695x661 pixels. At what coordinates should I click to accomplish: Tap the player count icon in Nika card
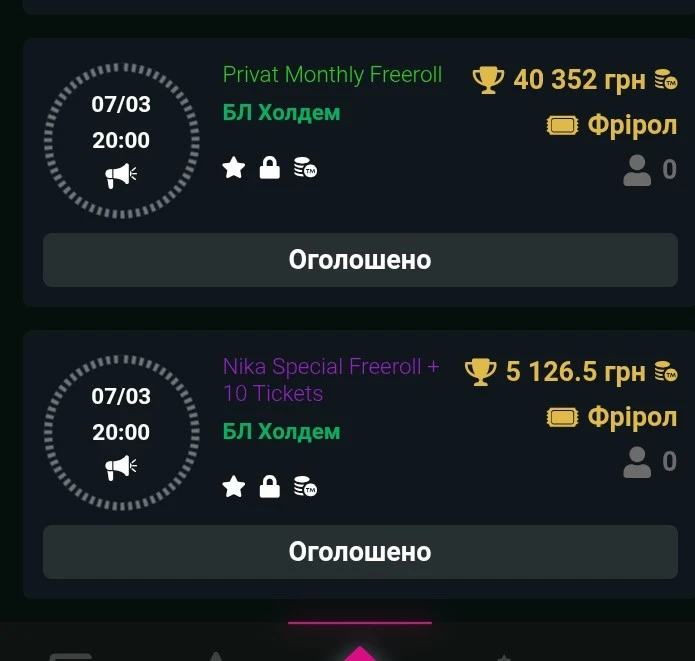click(x=637, y=462)
